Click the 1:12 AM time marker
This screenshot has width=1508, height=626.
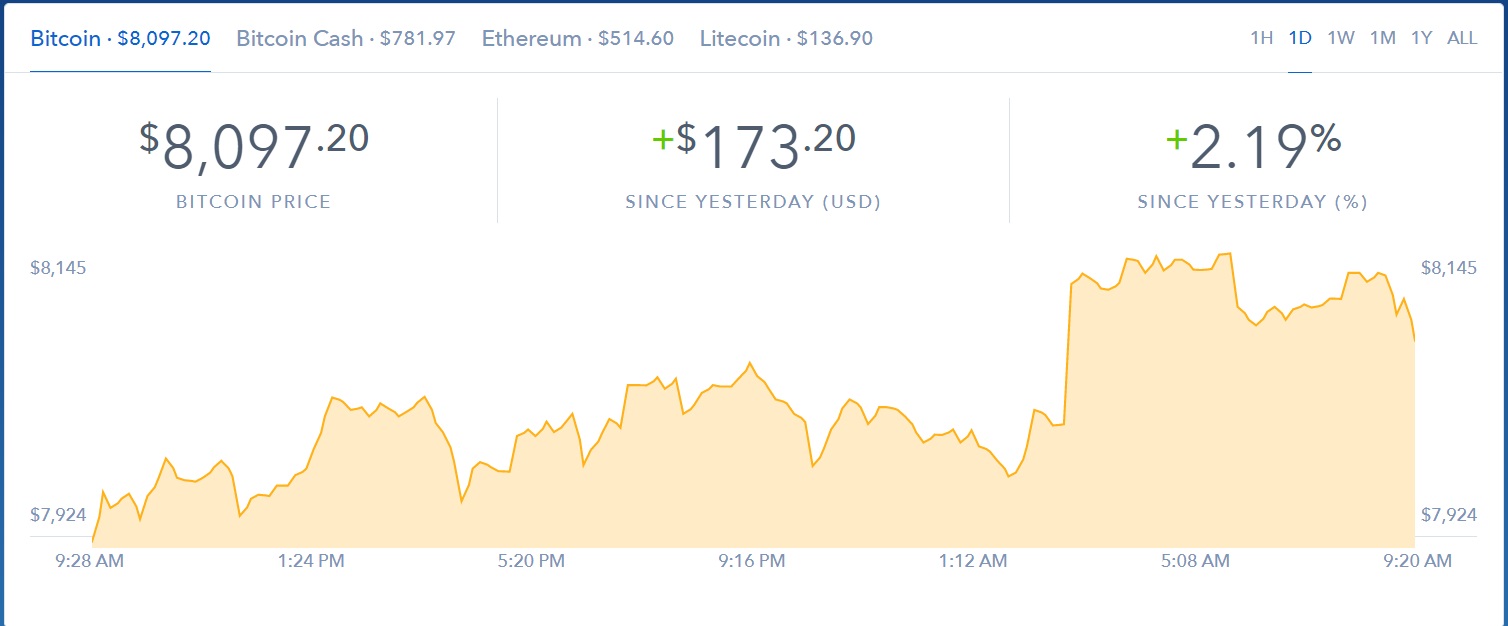(x=973, y=561)
